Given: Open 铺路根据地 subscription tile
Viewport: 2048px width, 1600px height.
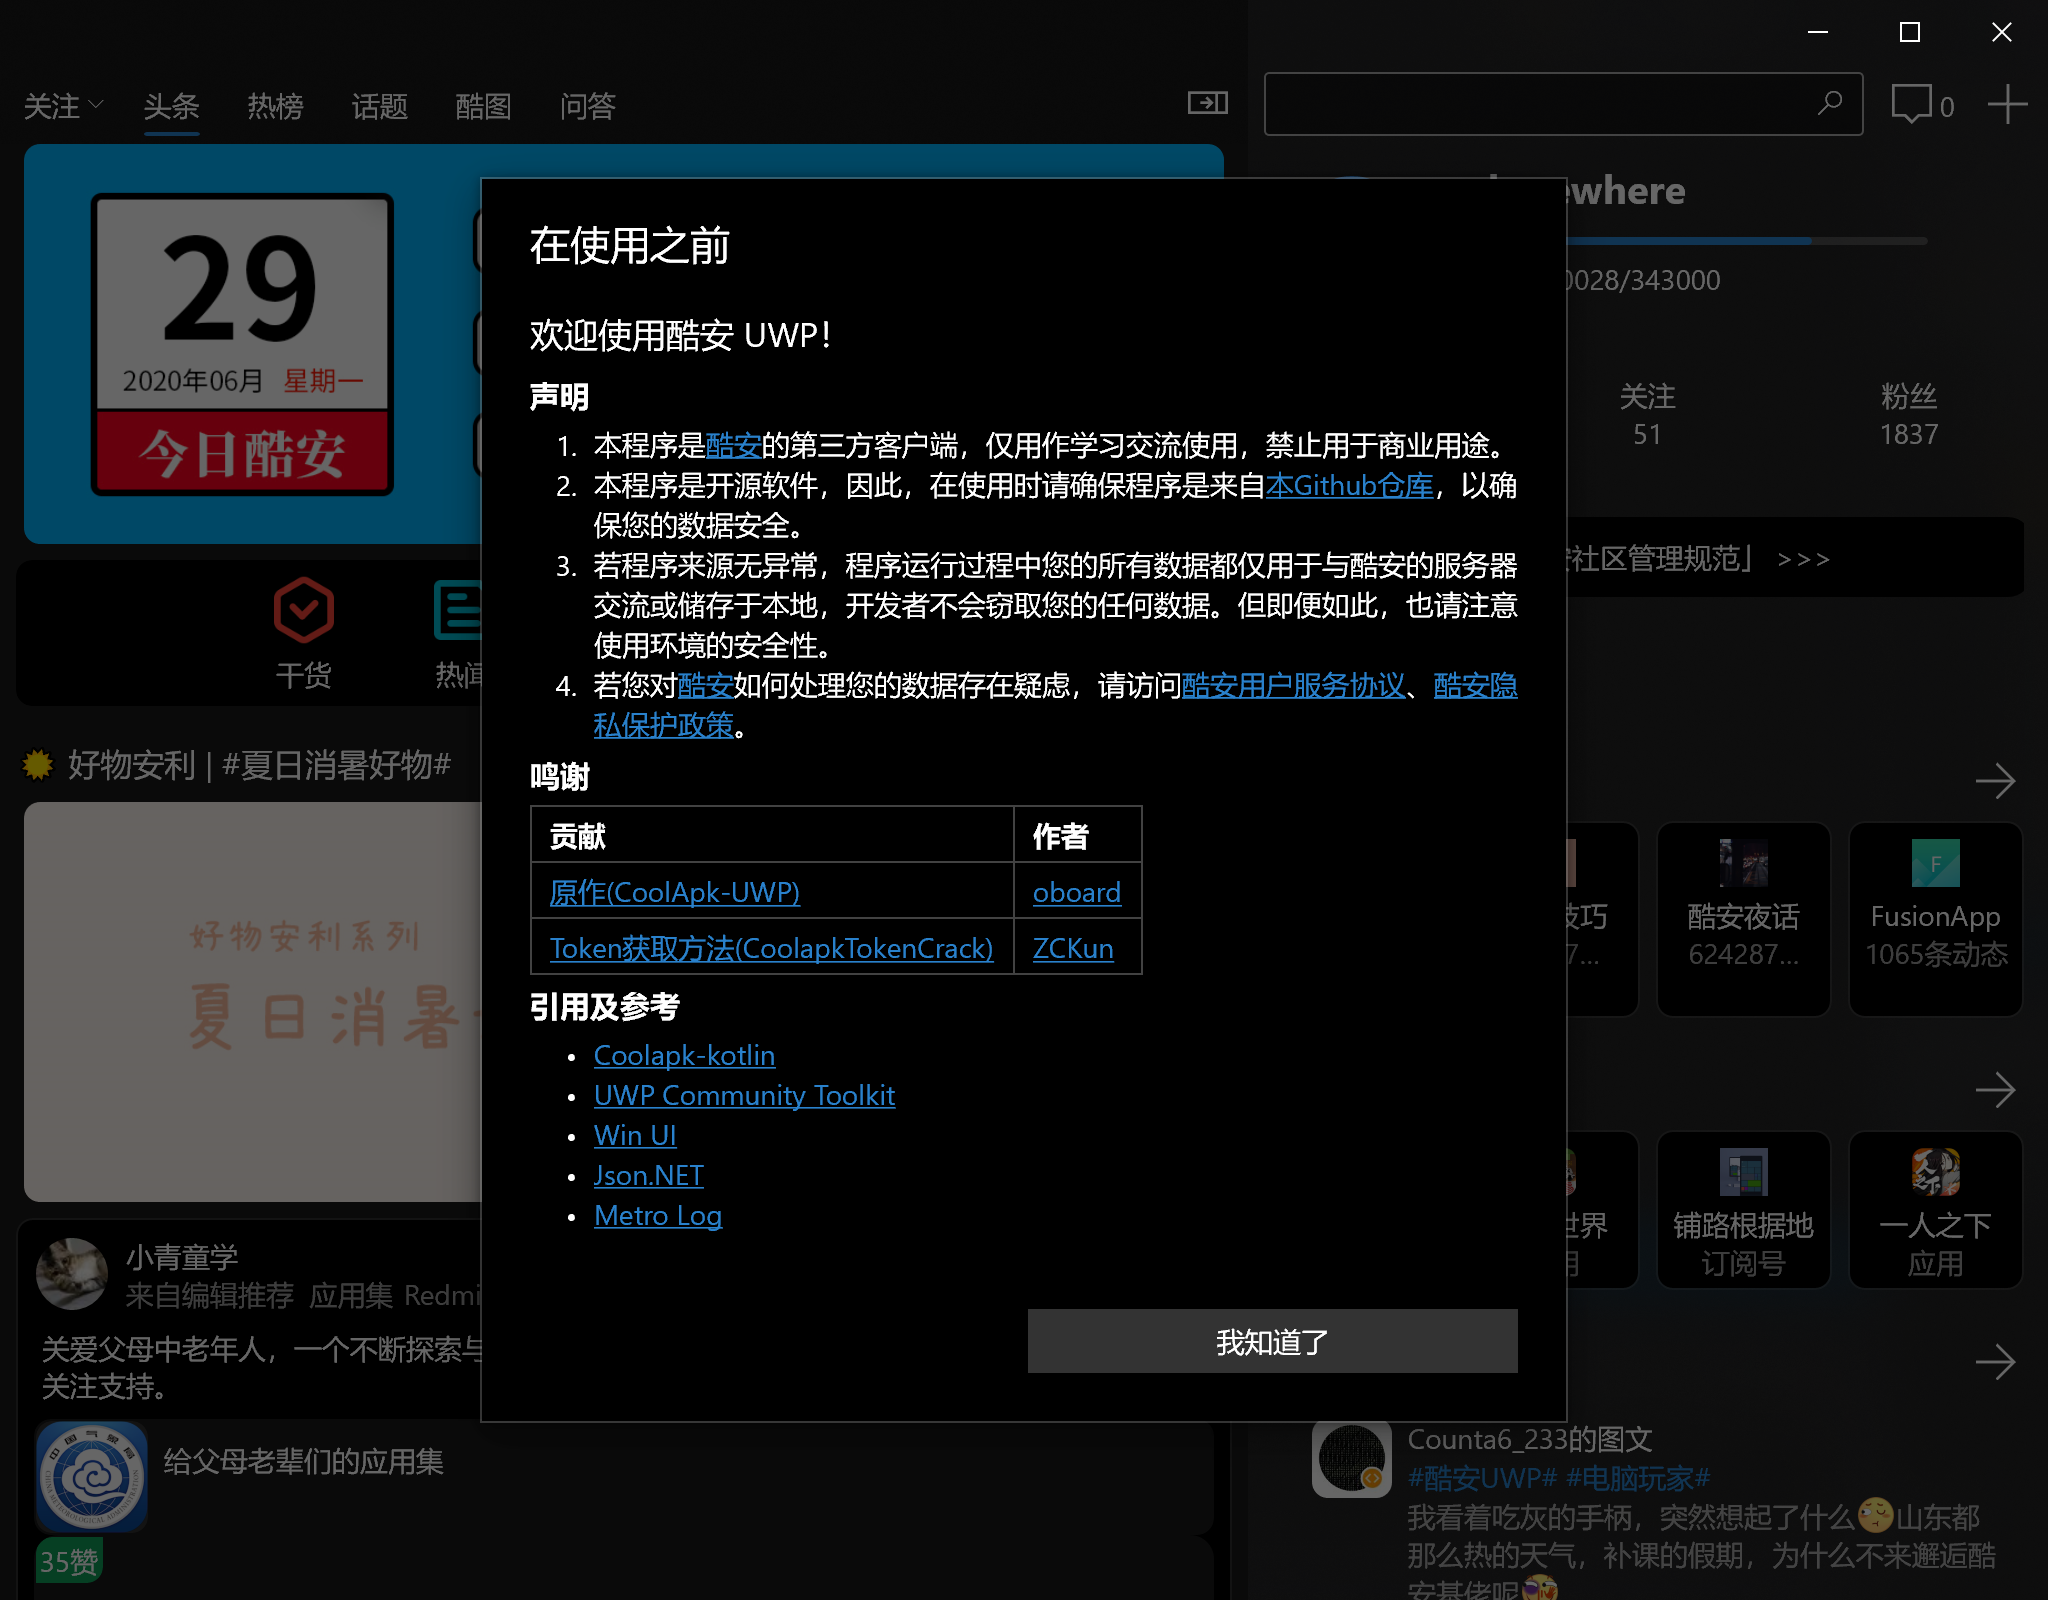Looking at the screenshot, I should click(x=1743, y=1210).
